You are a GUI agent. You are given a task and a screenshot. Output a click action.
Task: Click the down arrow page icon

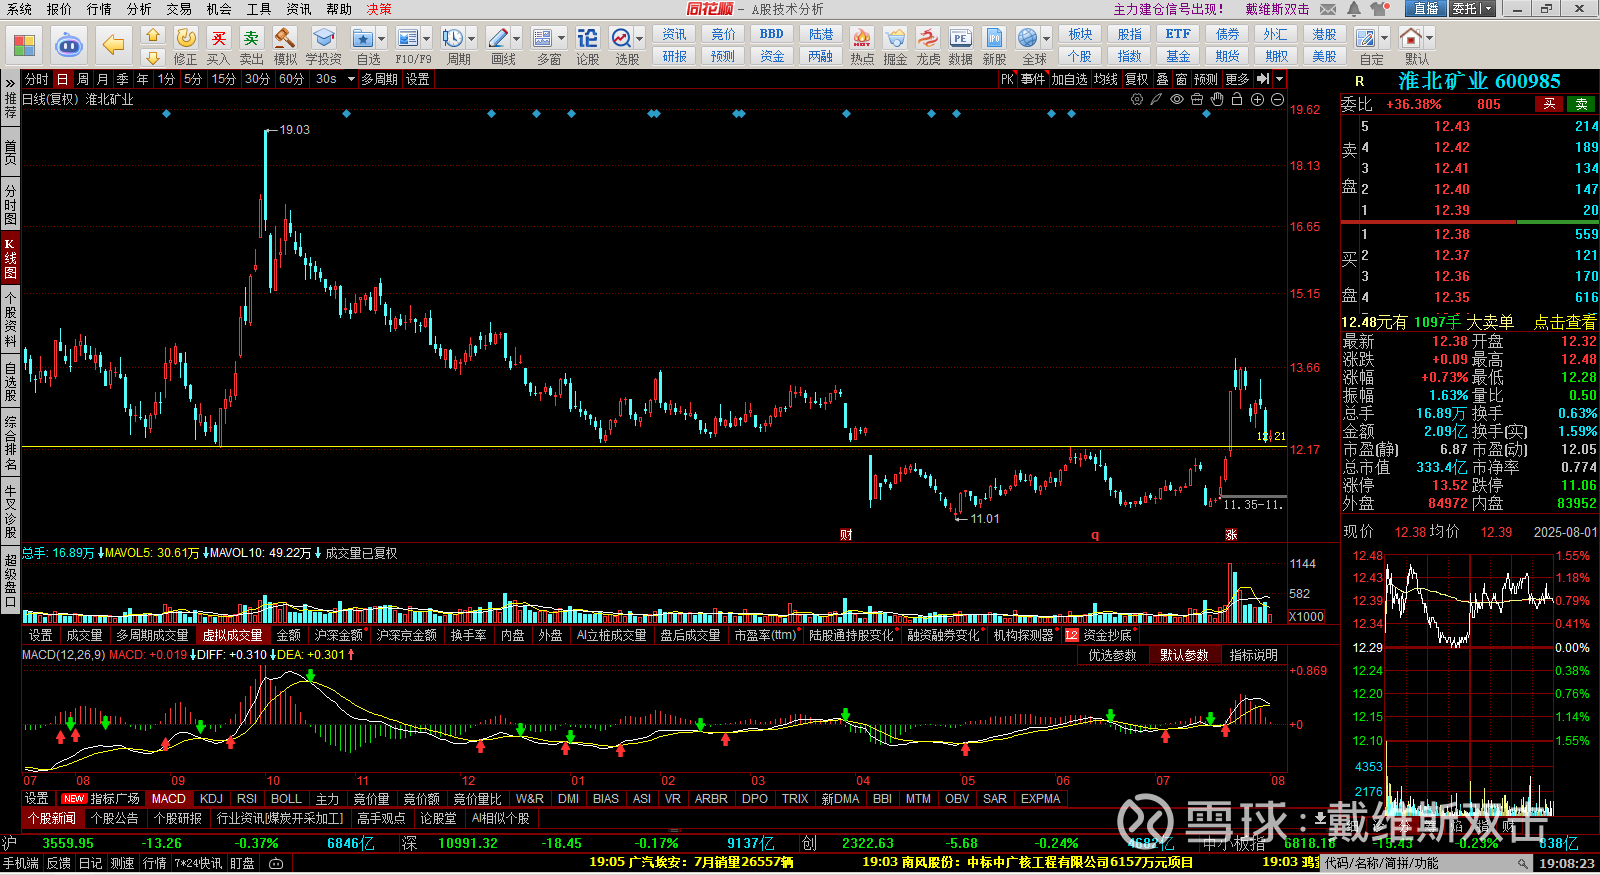(153, 57)
